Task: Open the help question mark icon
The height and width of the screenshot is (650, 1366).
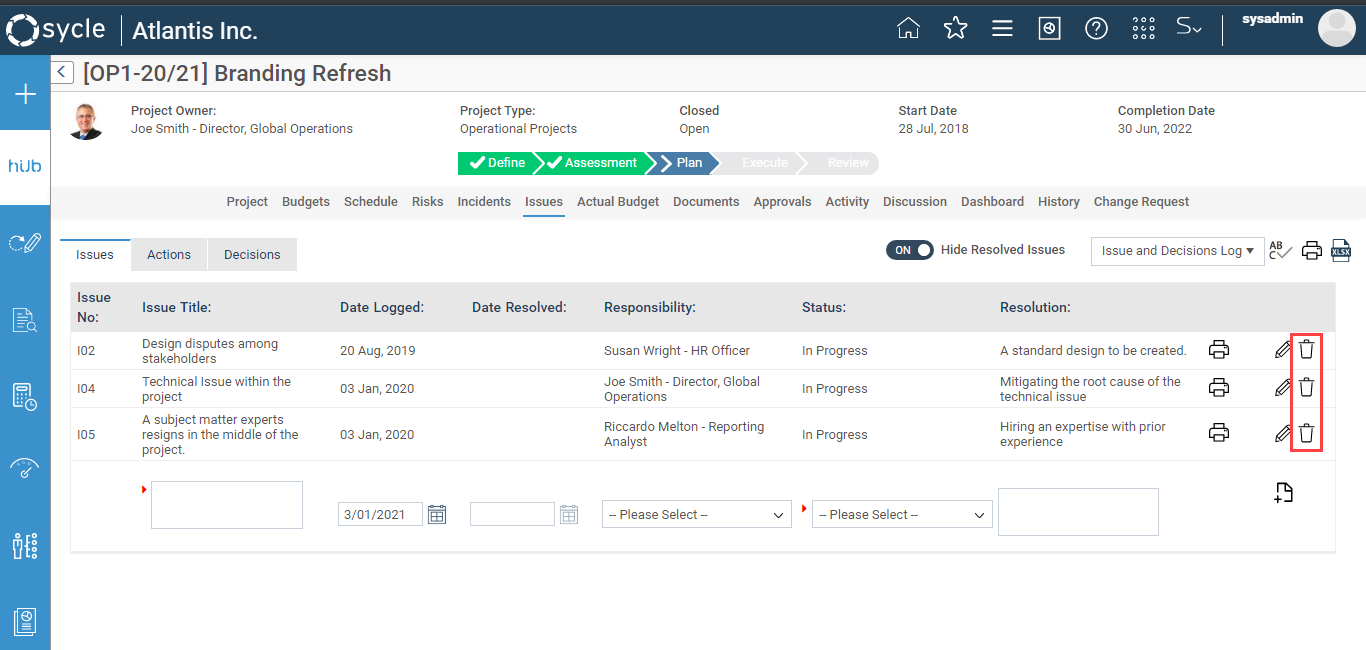Action: click(x=1097, y=28)
